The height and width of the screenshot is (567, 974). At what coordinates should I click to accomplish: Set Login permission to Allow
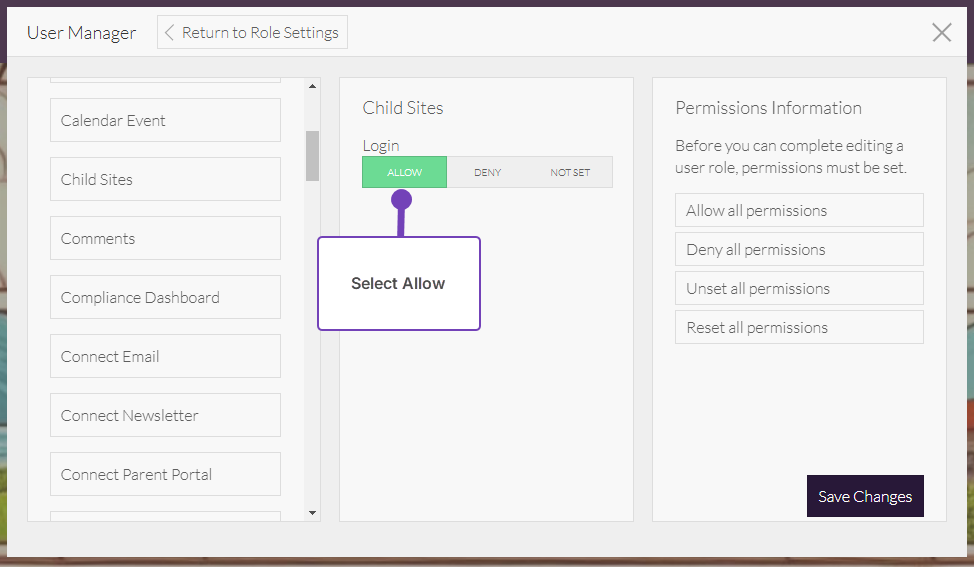[x=404, y=172]
